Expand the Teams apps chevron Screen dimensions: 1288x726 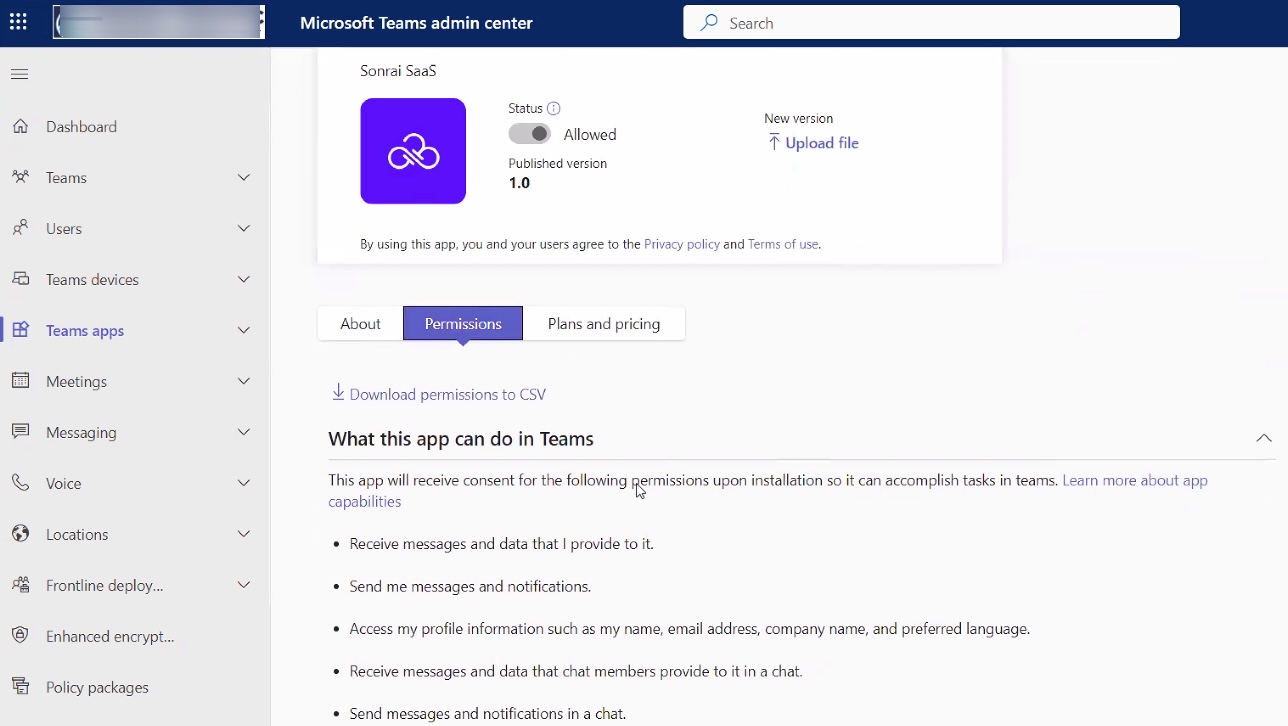(x=244, y=330)
